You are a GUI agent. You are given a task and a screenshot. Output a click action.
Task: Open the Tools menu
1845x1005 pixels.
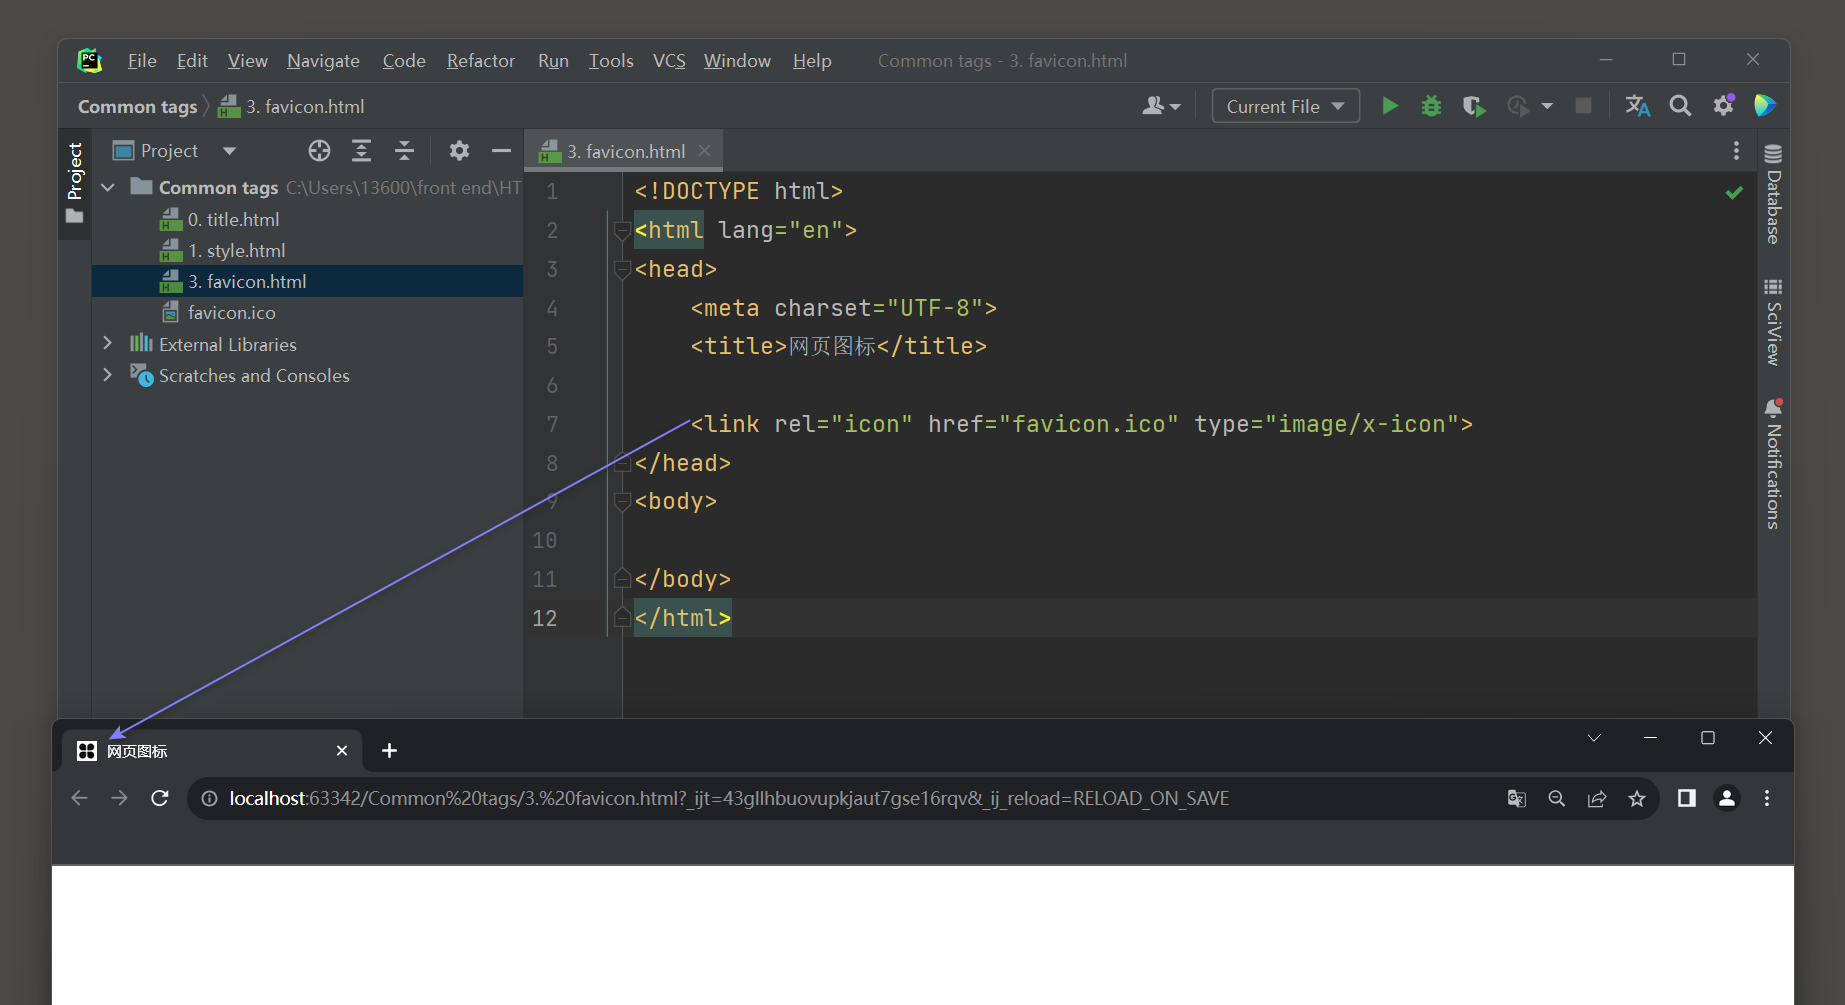coord(611,60)
